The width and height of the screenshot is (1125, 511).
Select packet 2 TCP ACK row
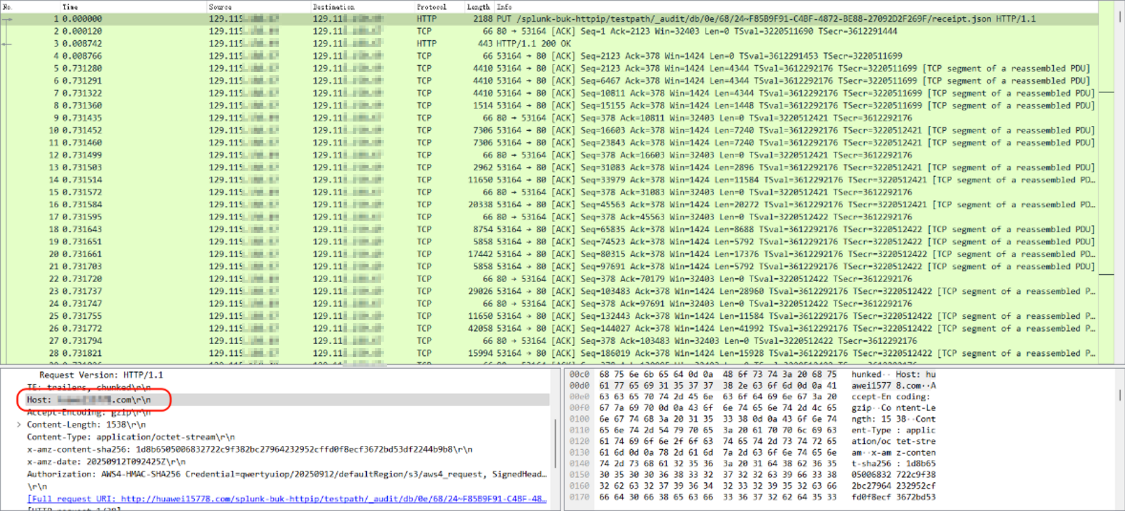click(560, 31)
